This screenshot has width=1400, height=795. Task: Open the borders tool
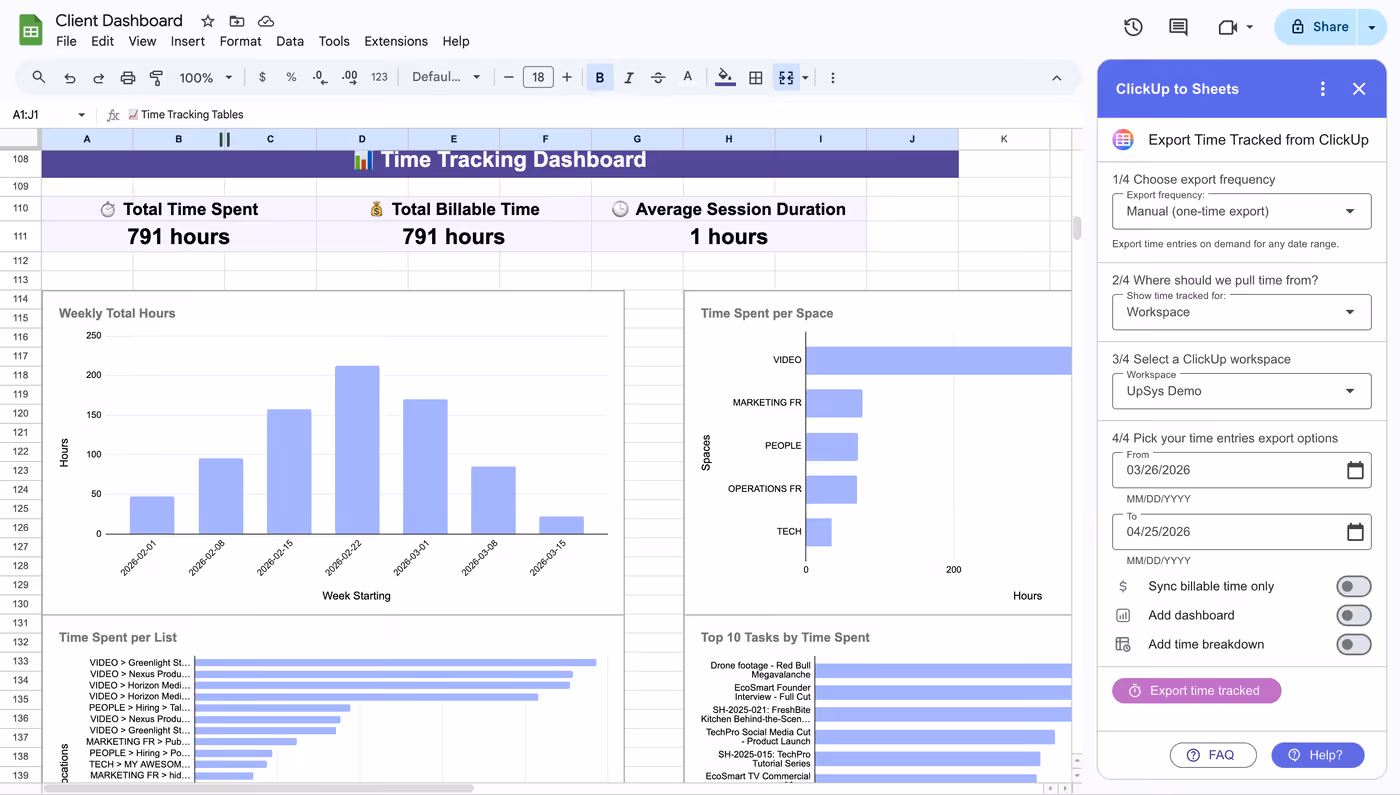[756, 77]
